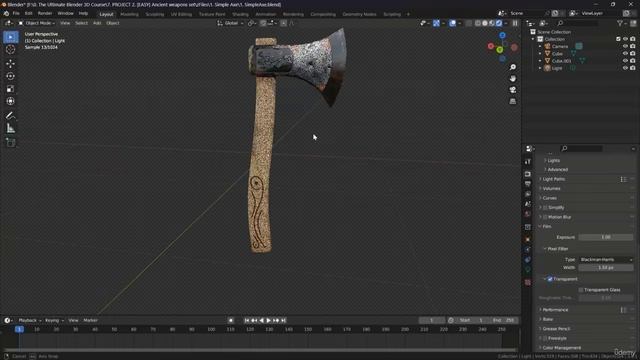Click Light Paths presets list icon
Viewport: 640px width, 360px height.
point(623,179)
